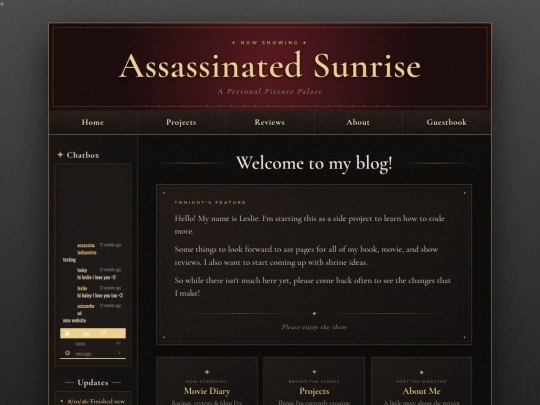Viewport: 540px width, 405px height.
Task: Open the Projects tab in navigation bar
Action: coord(181,122)
